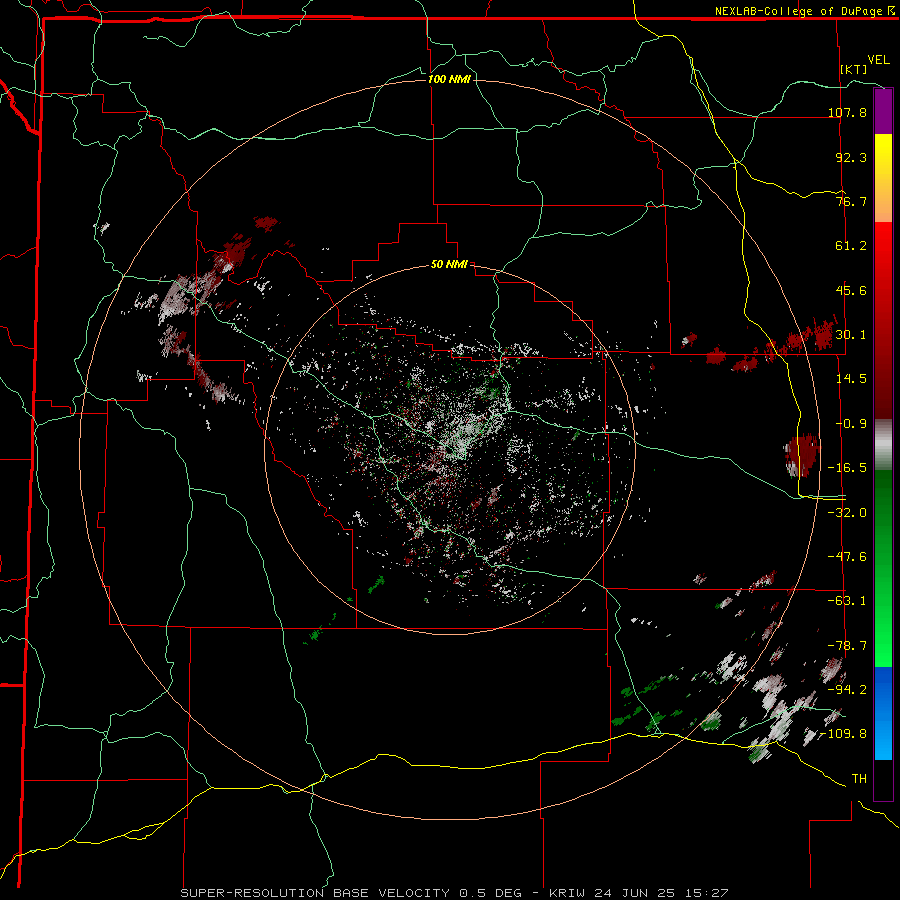Pick the purple segment of the velocity color bar
Screen dimensions: 900x900
[883, 112]
